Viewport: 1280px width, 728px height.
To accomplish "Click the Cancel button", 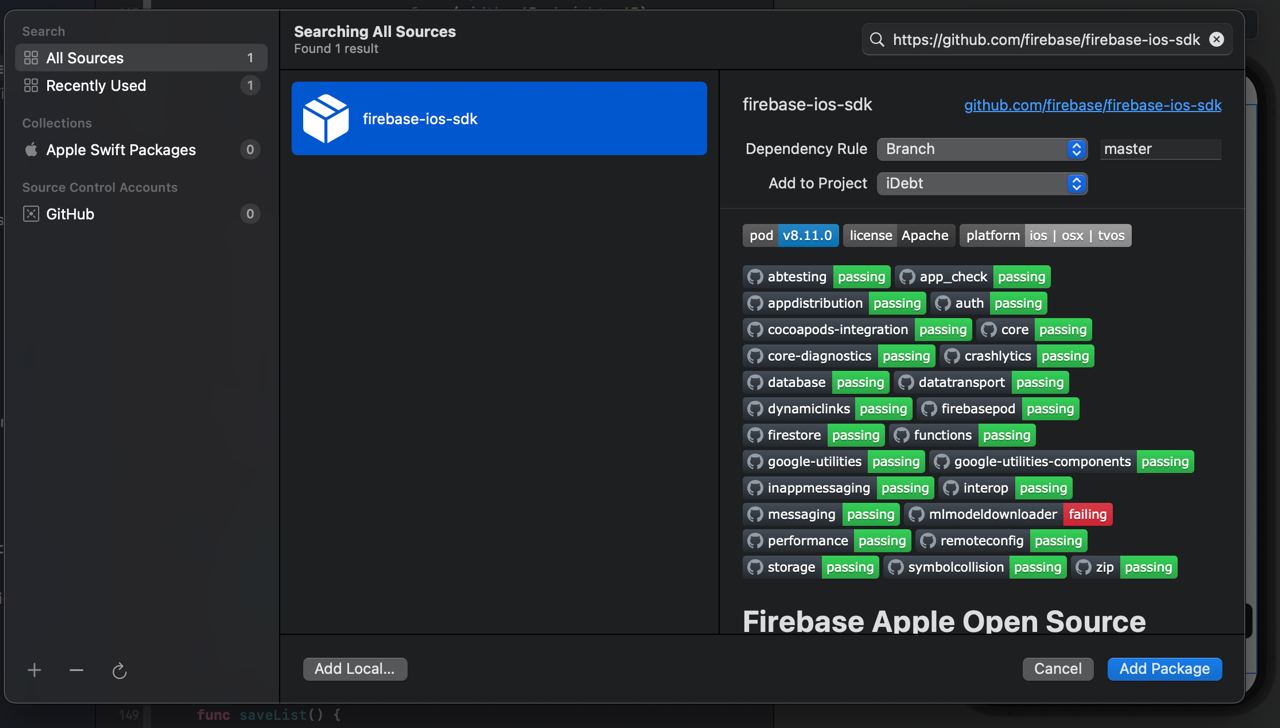I will (x=1058, y=669).
